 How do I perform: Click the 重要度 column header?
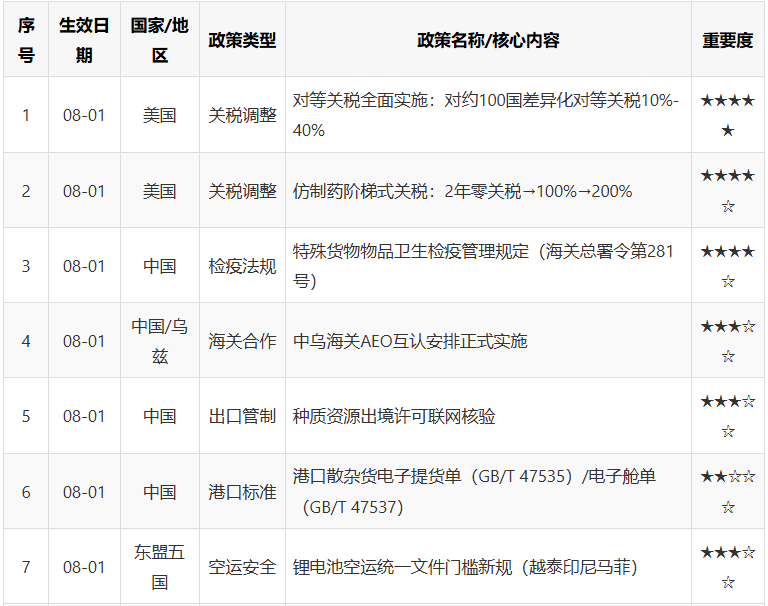pyautogui.click(x=728, y=40)
